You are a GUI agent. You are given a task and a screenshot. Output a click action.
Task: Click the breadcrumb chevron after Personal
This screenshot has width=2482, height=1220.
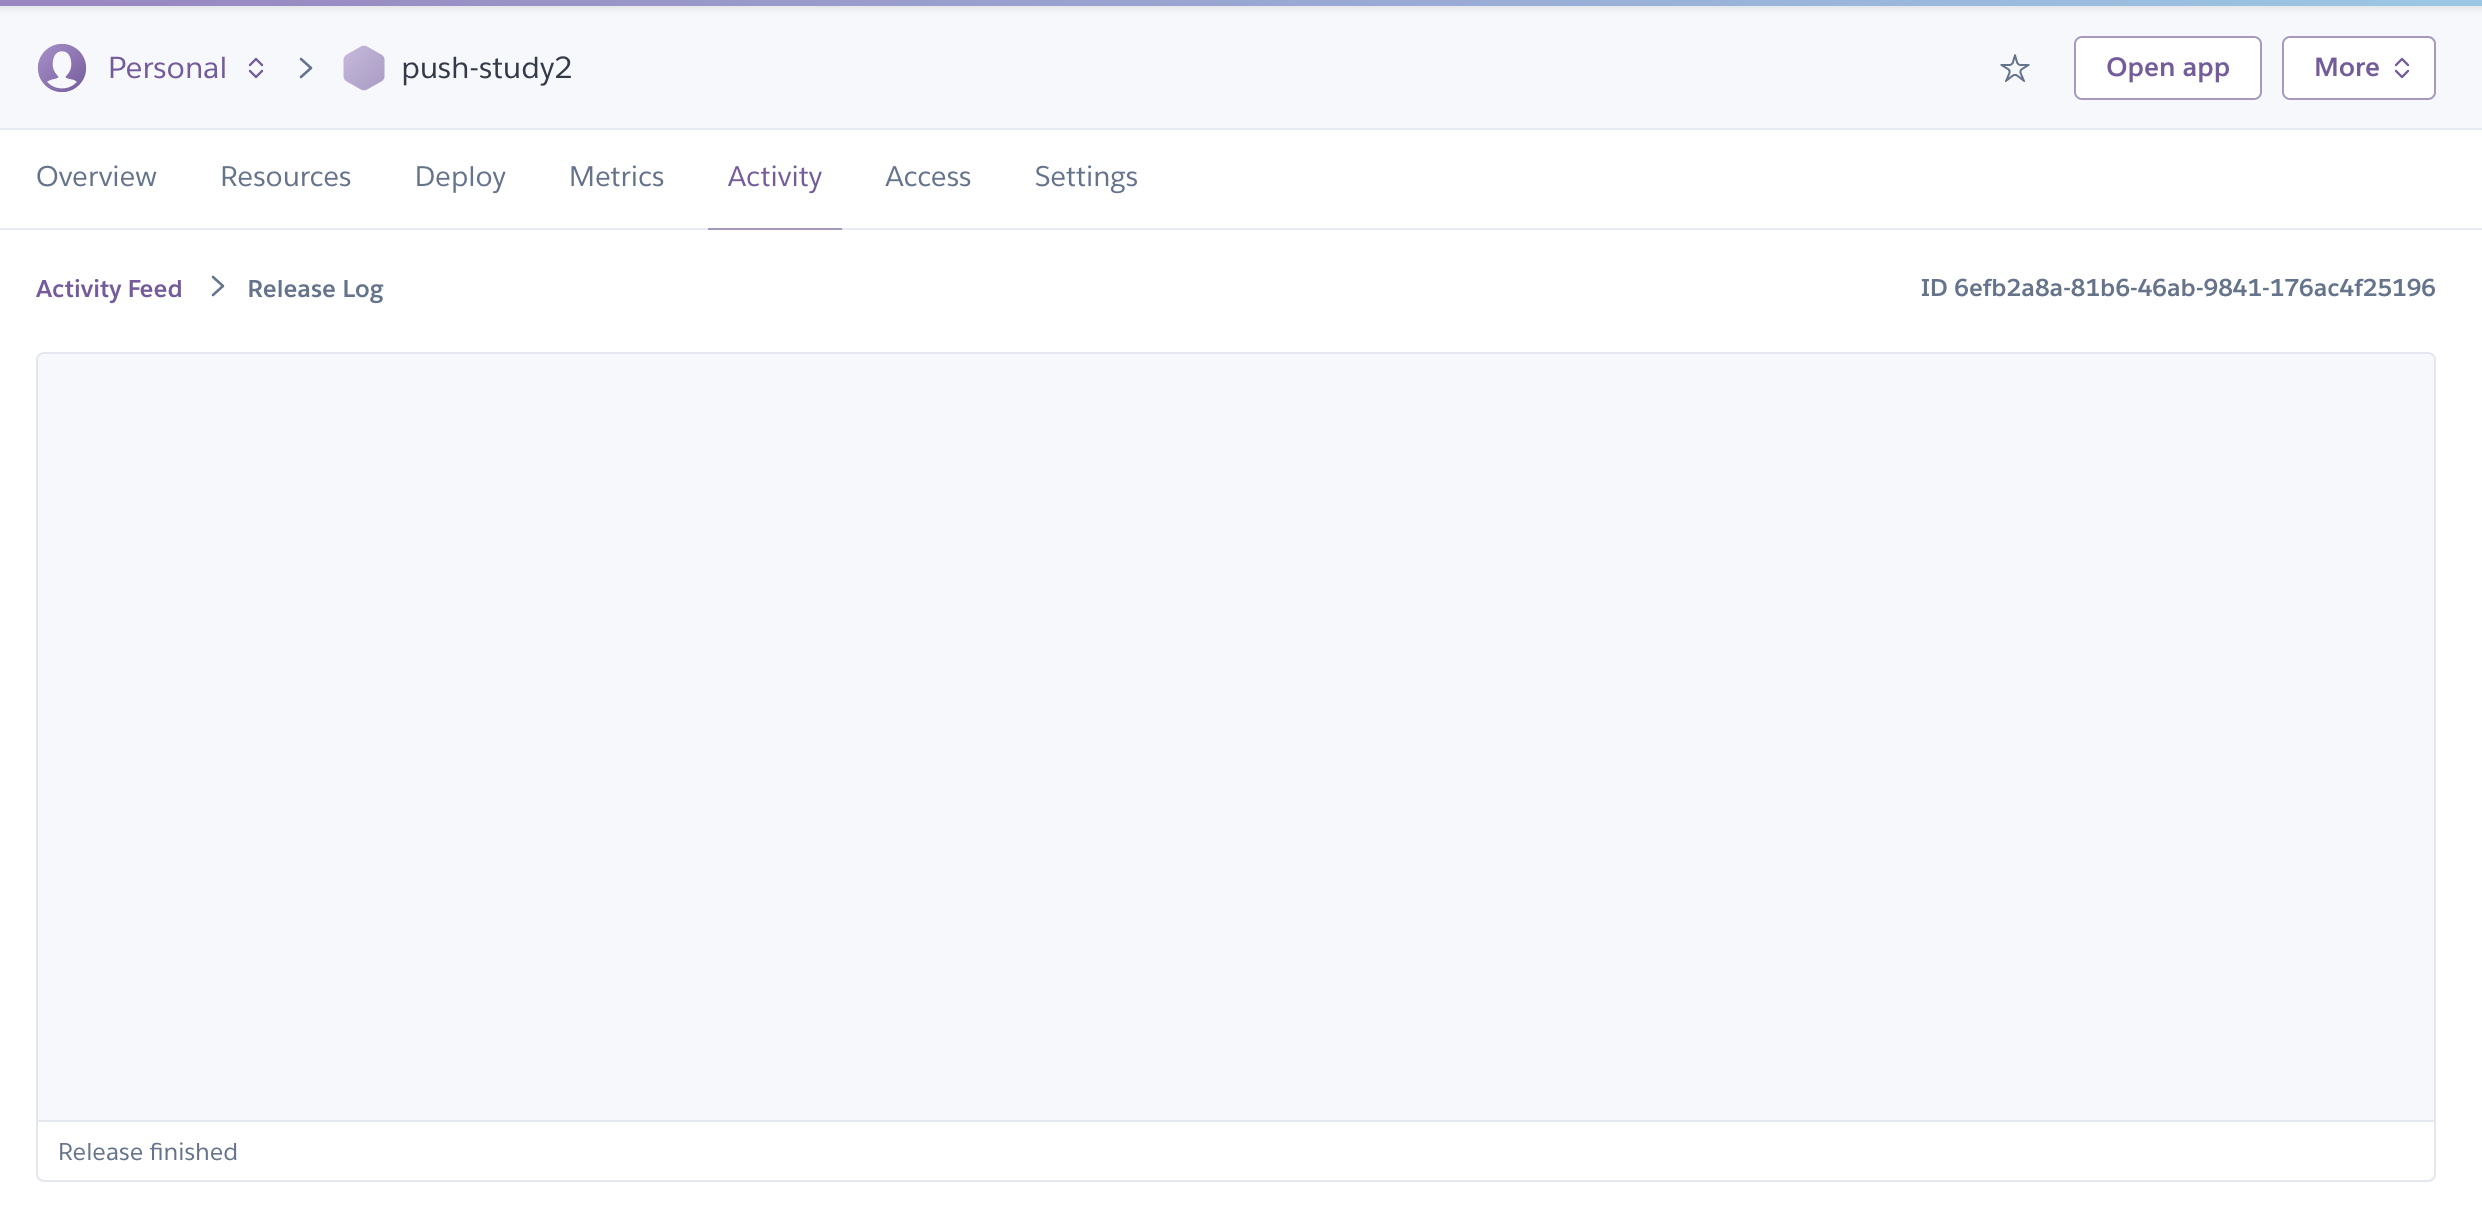[306, 68]
